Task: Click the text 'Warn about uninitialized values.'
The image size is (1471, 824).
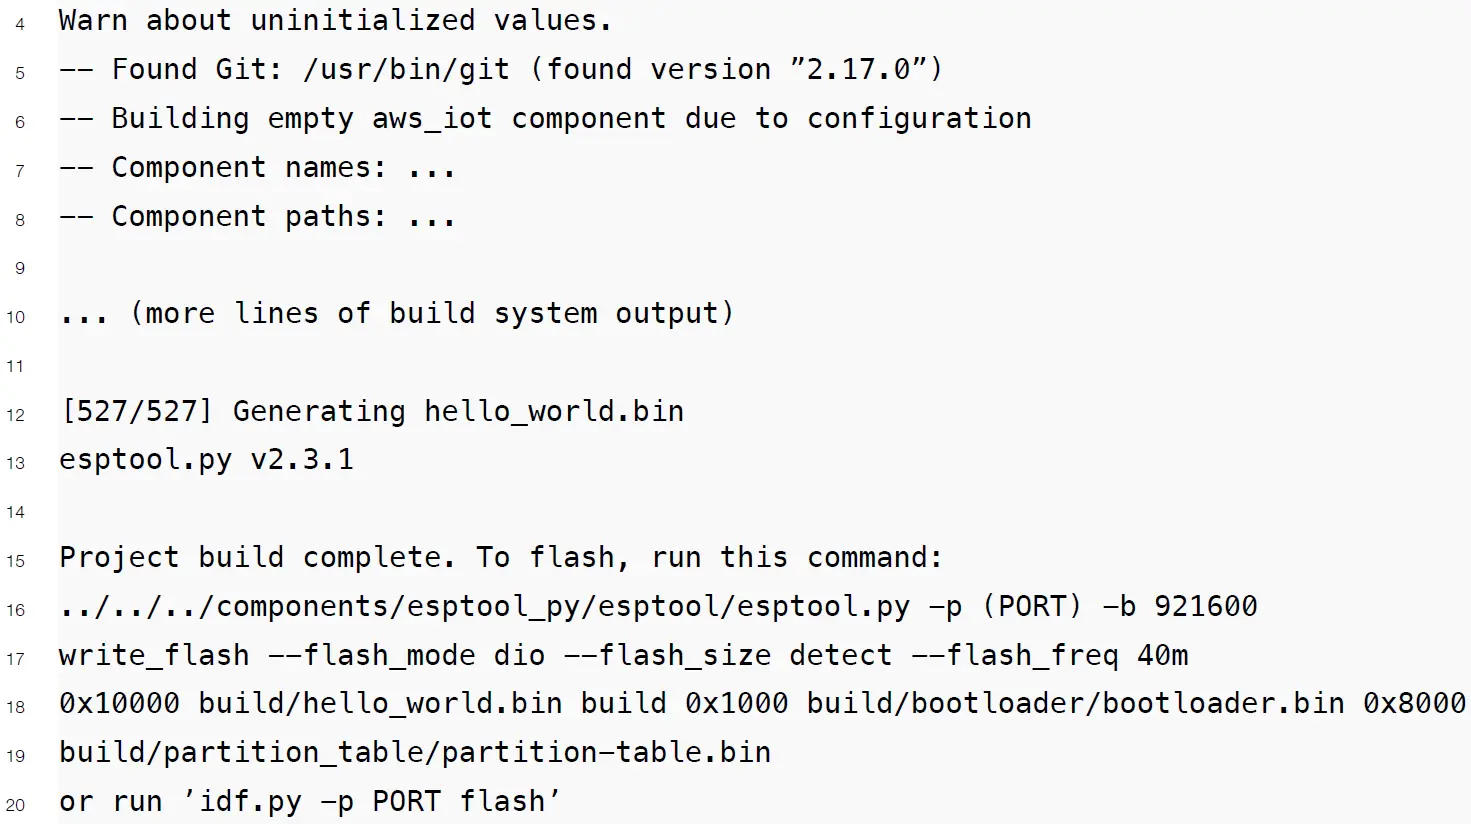Action: (334, 20)
